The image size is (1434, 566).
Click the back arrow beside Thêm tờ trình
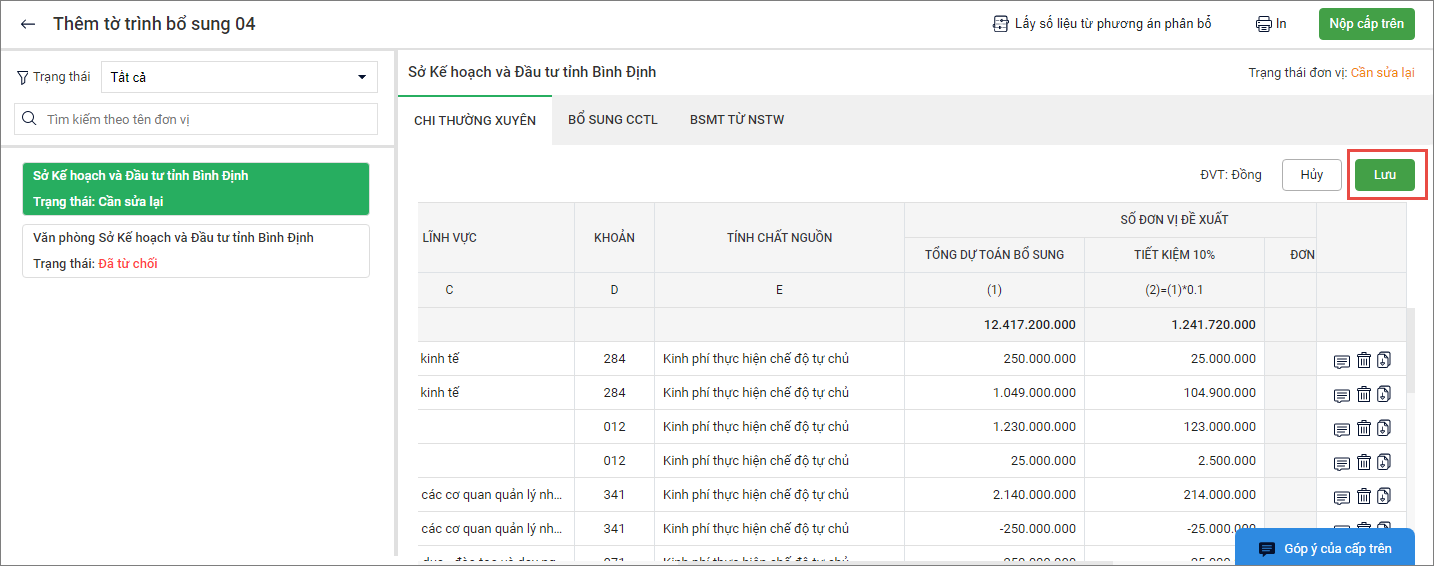pos(28,24)
